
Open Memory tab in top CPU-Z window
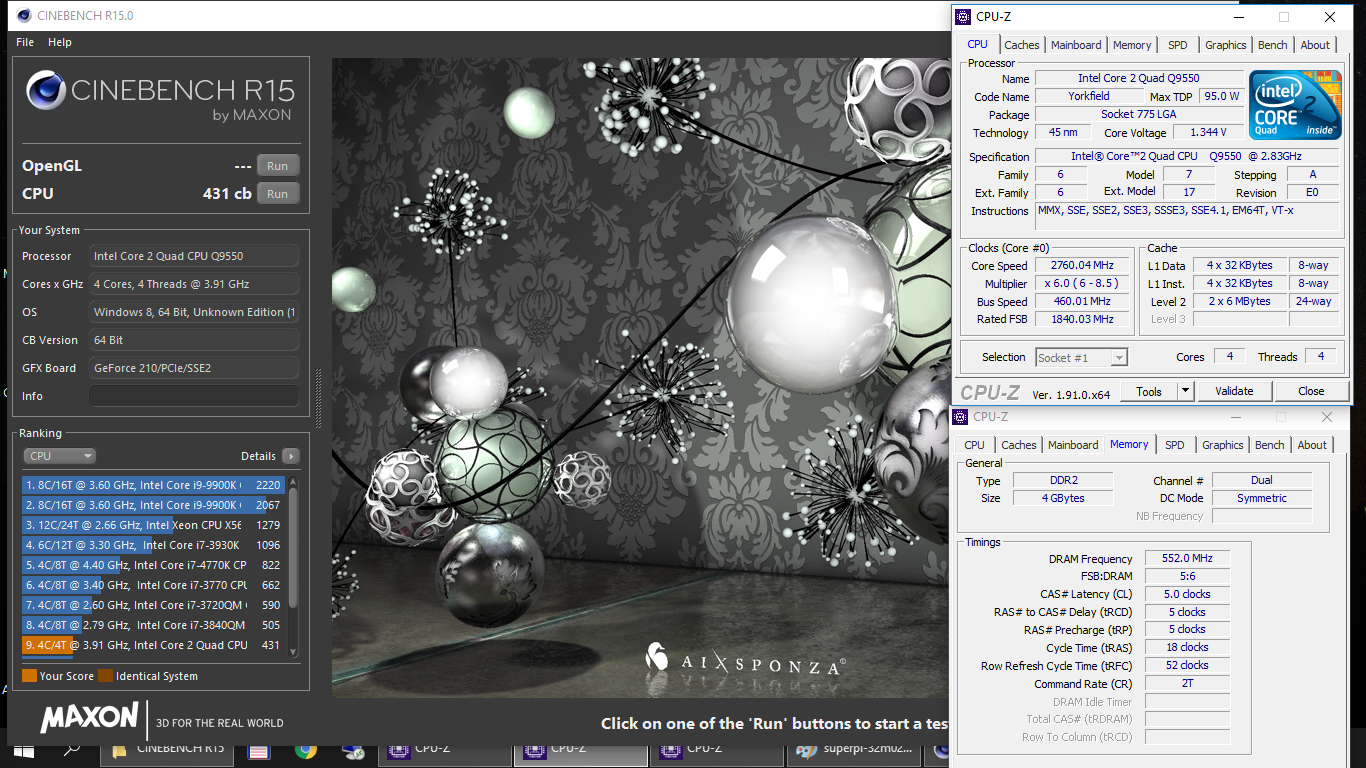pyautogui.click(x=1132, y=45)
